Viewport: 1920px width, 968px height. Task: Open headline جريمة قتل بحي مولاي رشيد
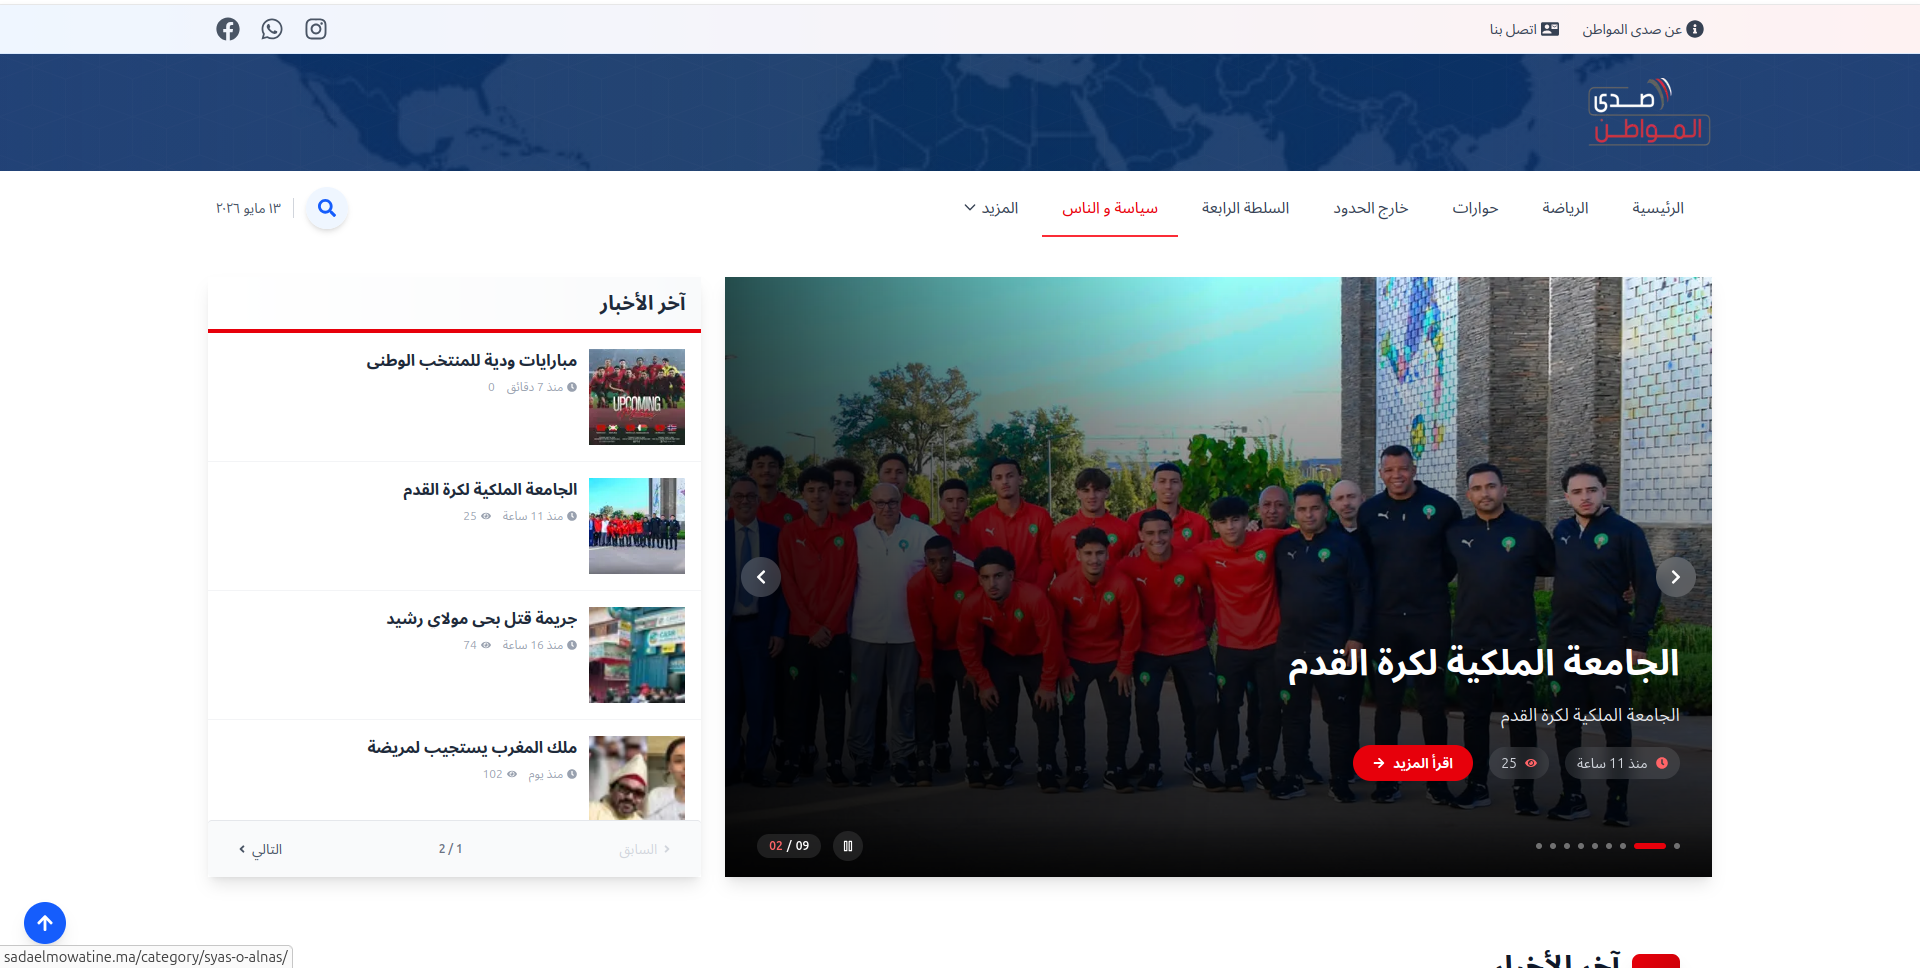481,618
